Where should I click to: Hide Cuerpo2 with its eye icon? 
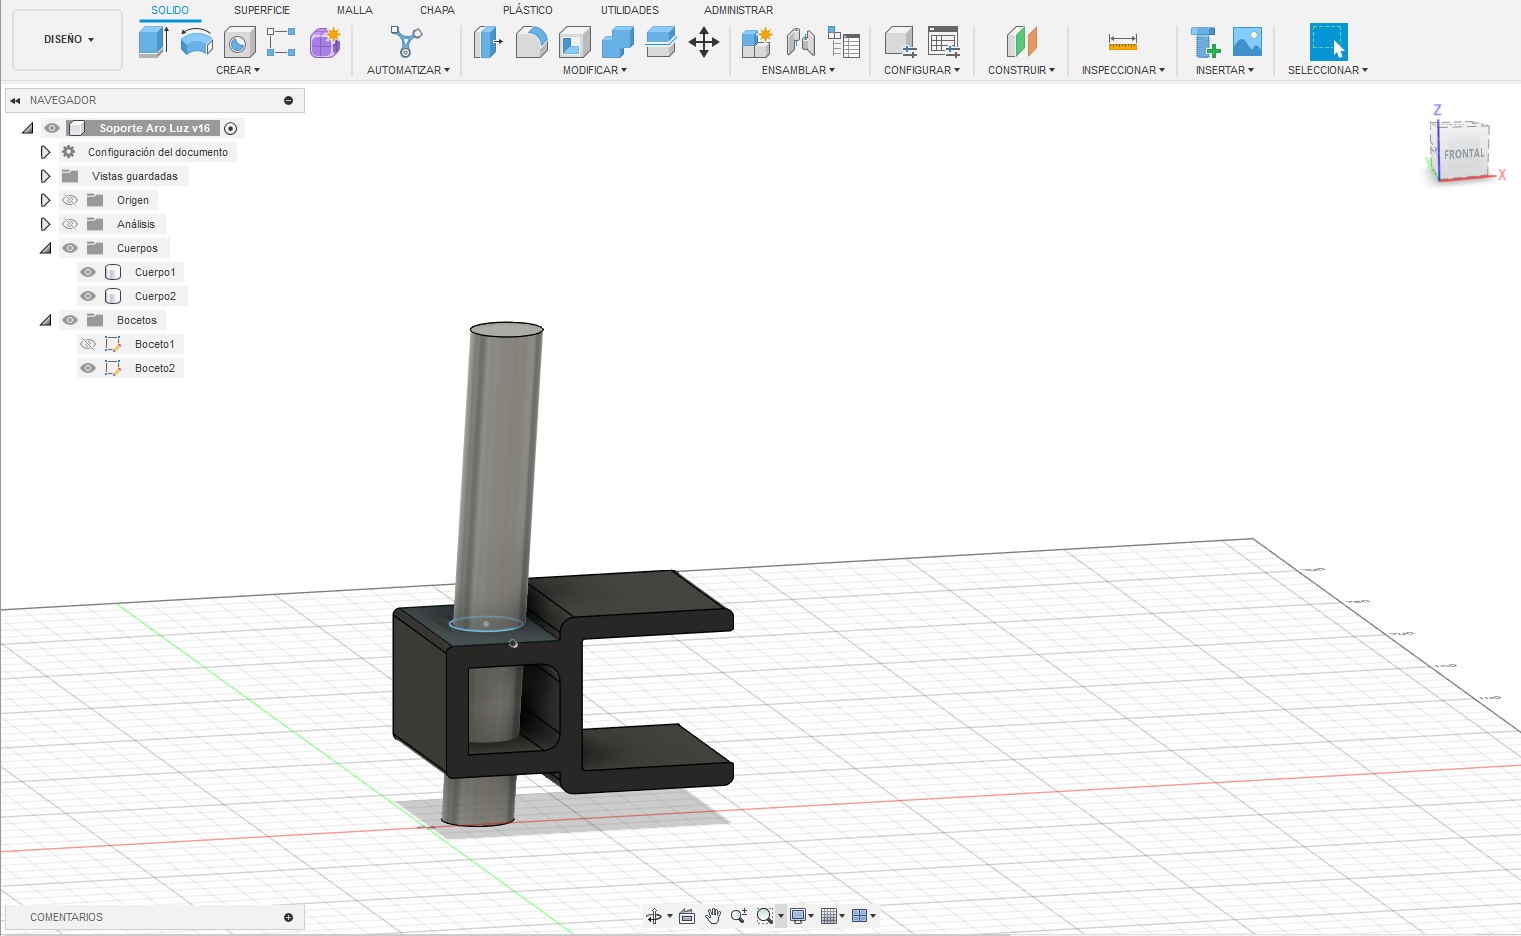pyautogui.click(x=88, y=296)
